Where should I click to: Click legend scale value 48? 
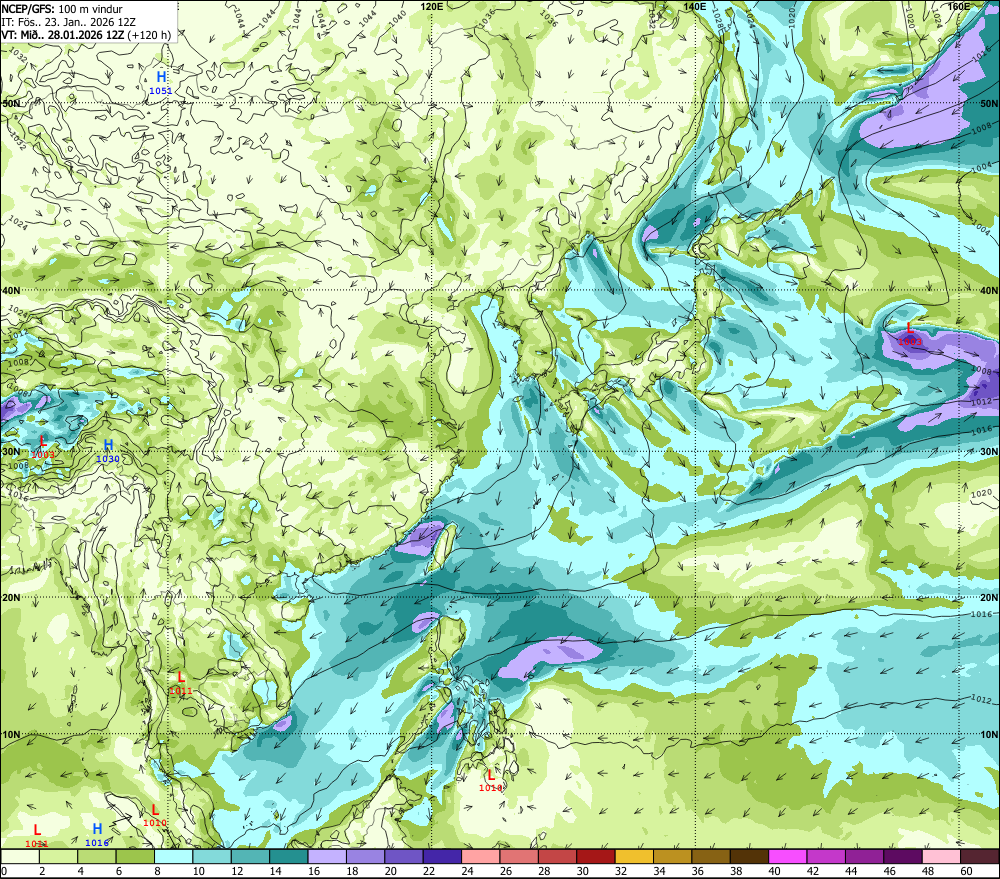929,871
